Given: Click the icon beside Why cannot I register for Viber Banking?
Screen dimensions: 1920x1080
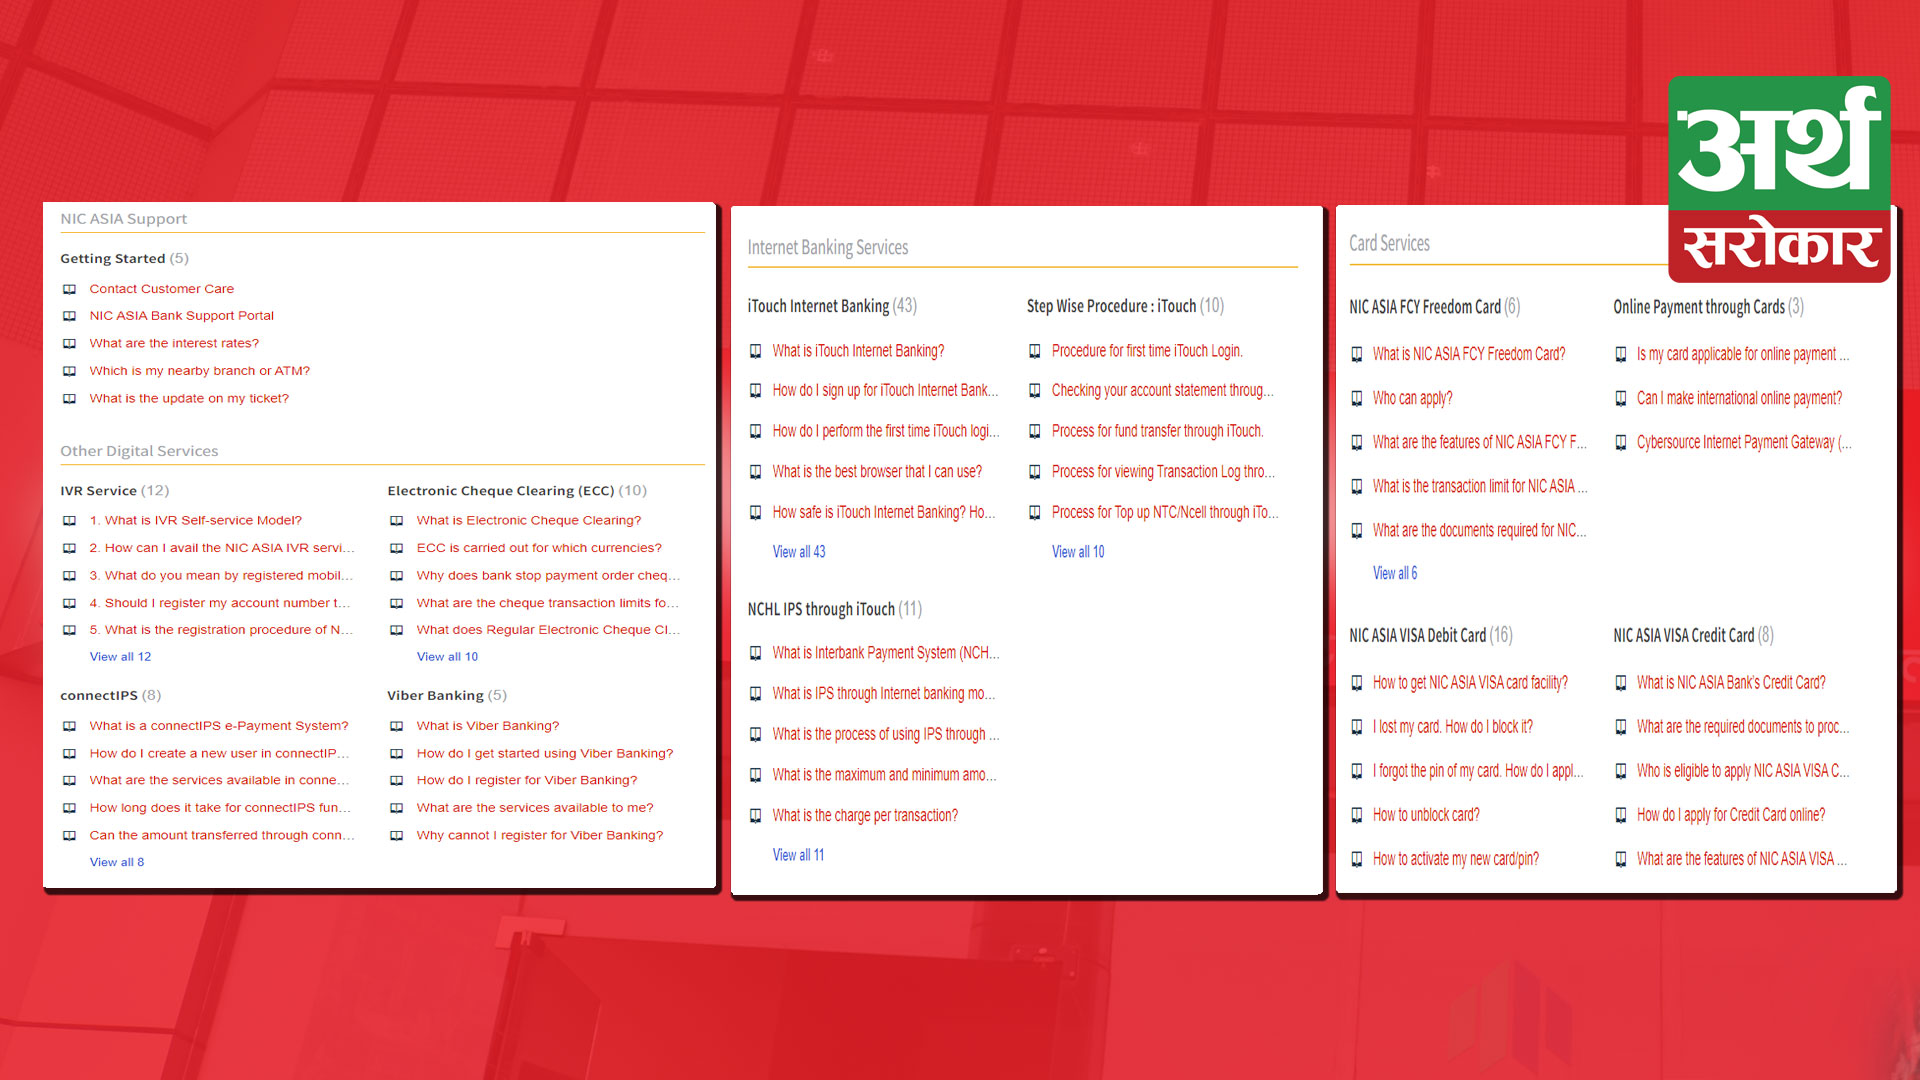Looking at the screenshot, I should pyautogui.click(x=396, y=836).
